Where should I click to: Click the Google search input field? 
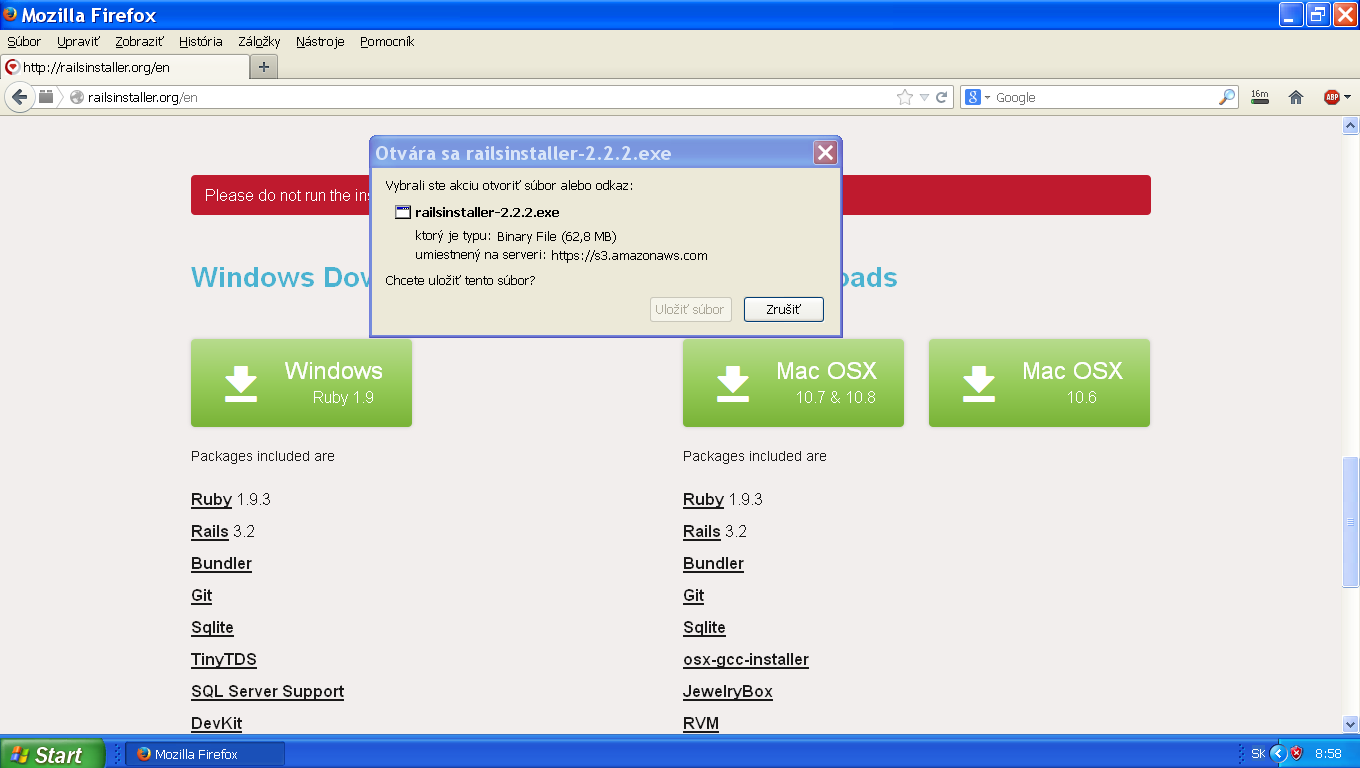pos(1105,97)
